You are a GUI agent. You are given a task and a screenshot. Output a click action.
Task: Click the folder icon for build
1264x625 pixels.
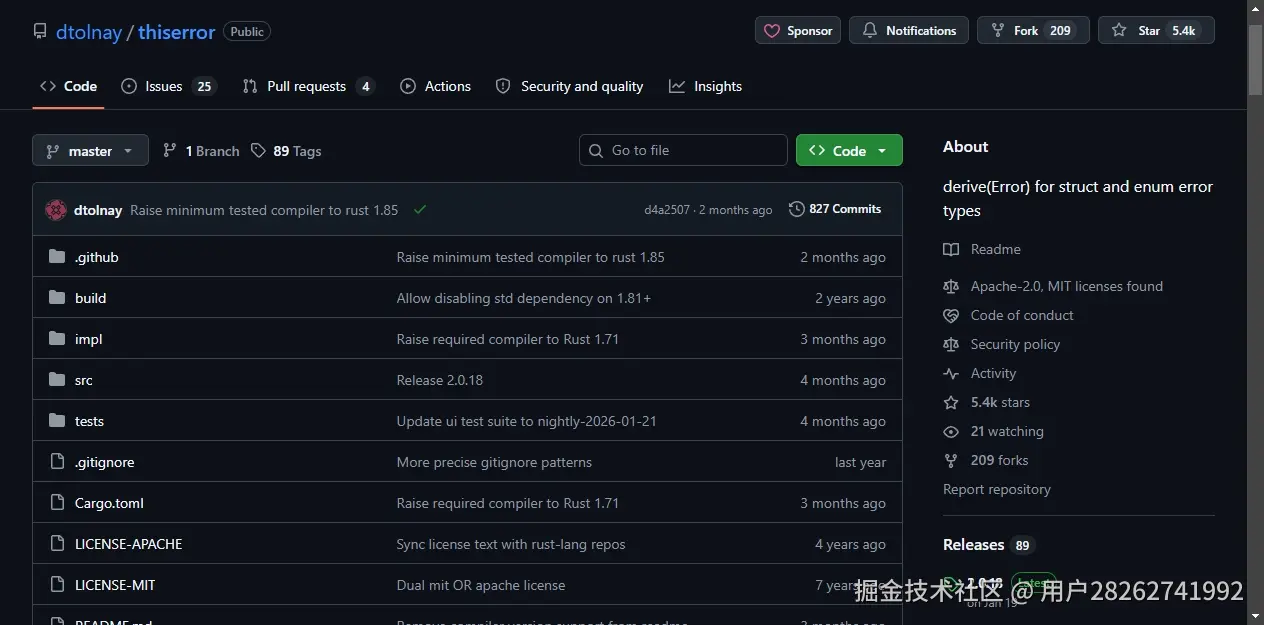tap(57, 298)
